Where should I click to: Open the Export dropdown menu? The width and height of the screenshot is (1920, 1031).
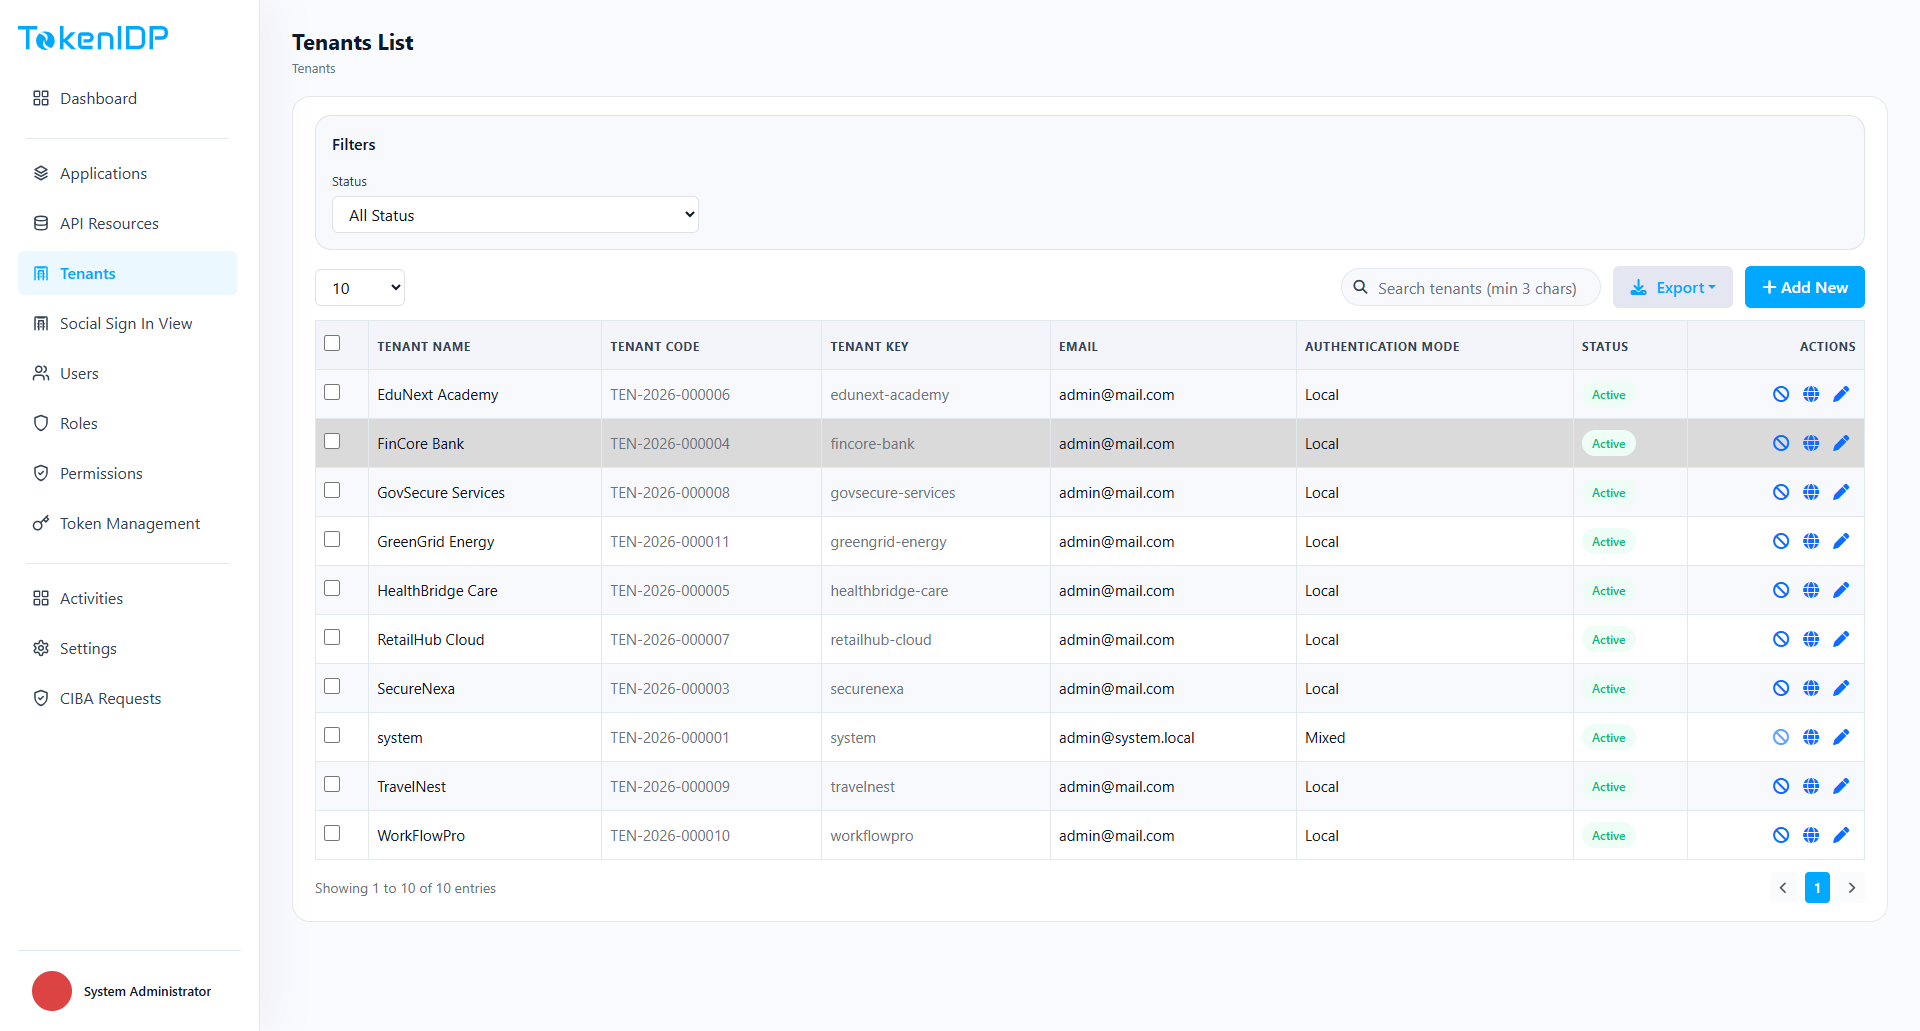click(x=1672, y=287)
